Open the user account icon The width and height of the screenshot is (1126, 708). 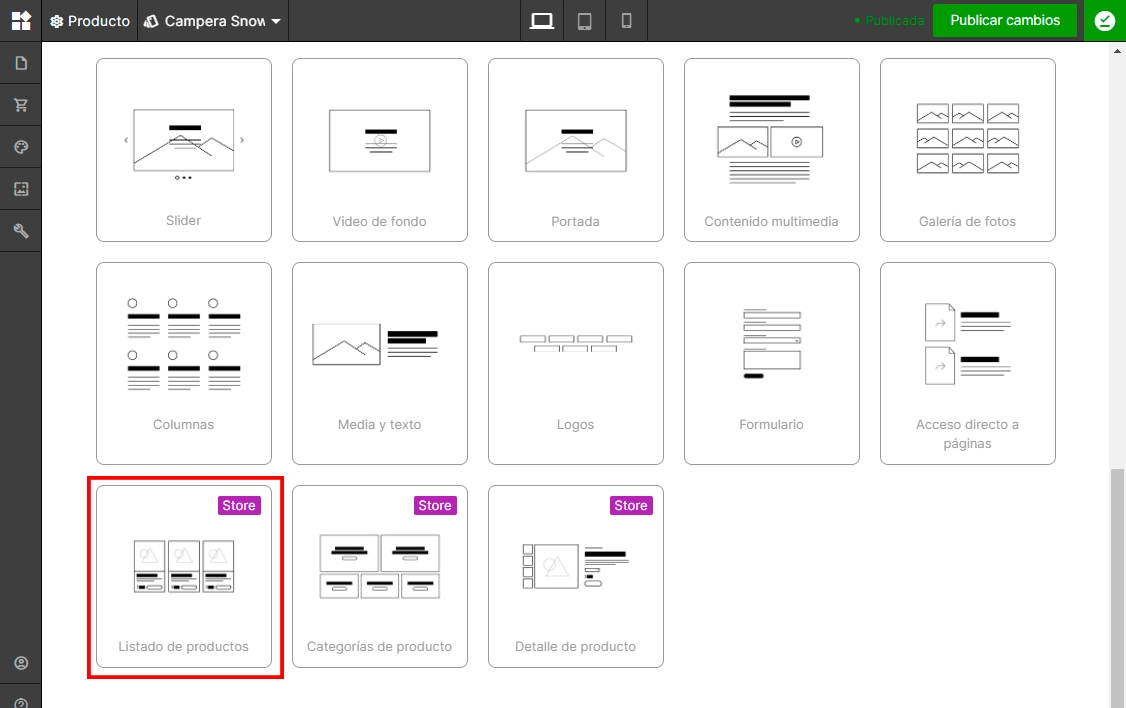[x=21, y=663]
